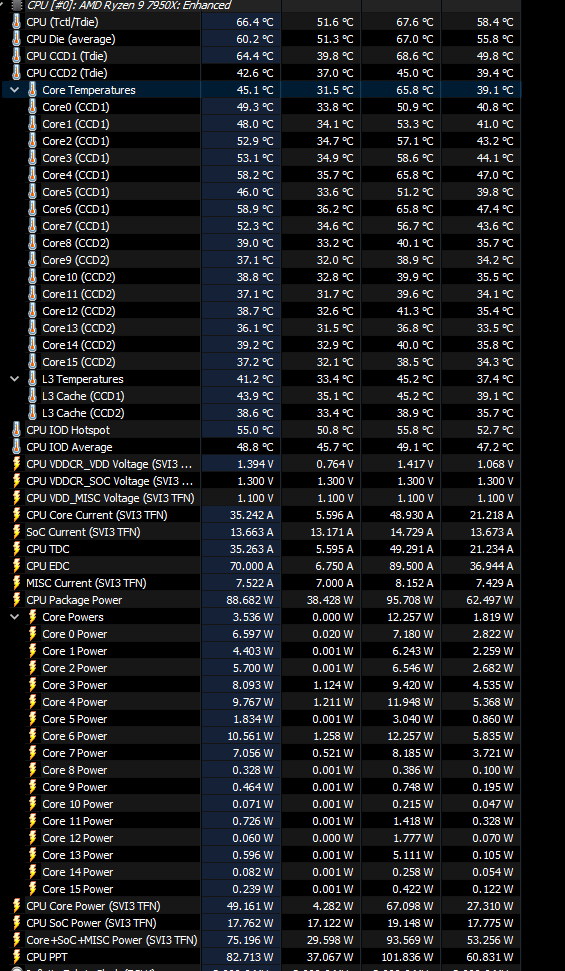Image resolution: width=565 pixels, height=971 pixels.
Task: Select the Core7 (CCD1) sensor row
Action: point(260,226)
